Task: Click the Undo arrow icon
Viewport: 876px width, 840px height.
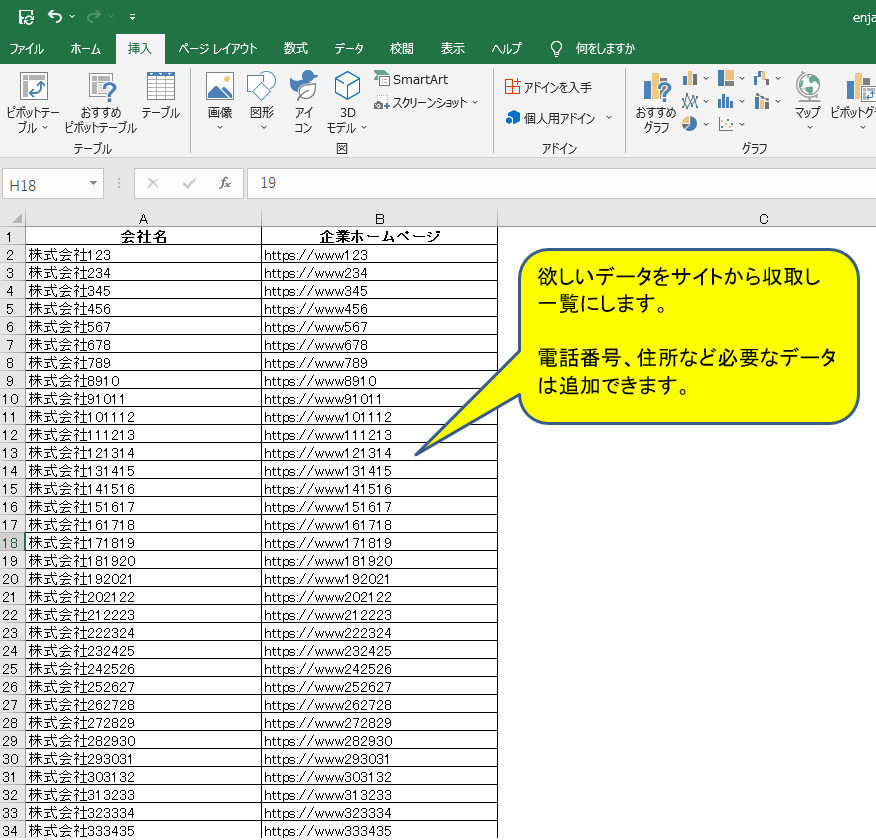Action: coord(55,16)
